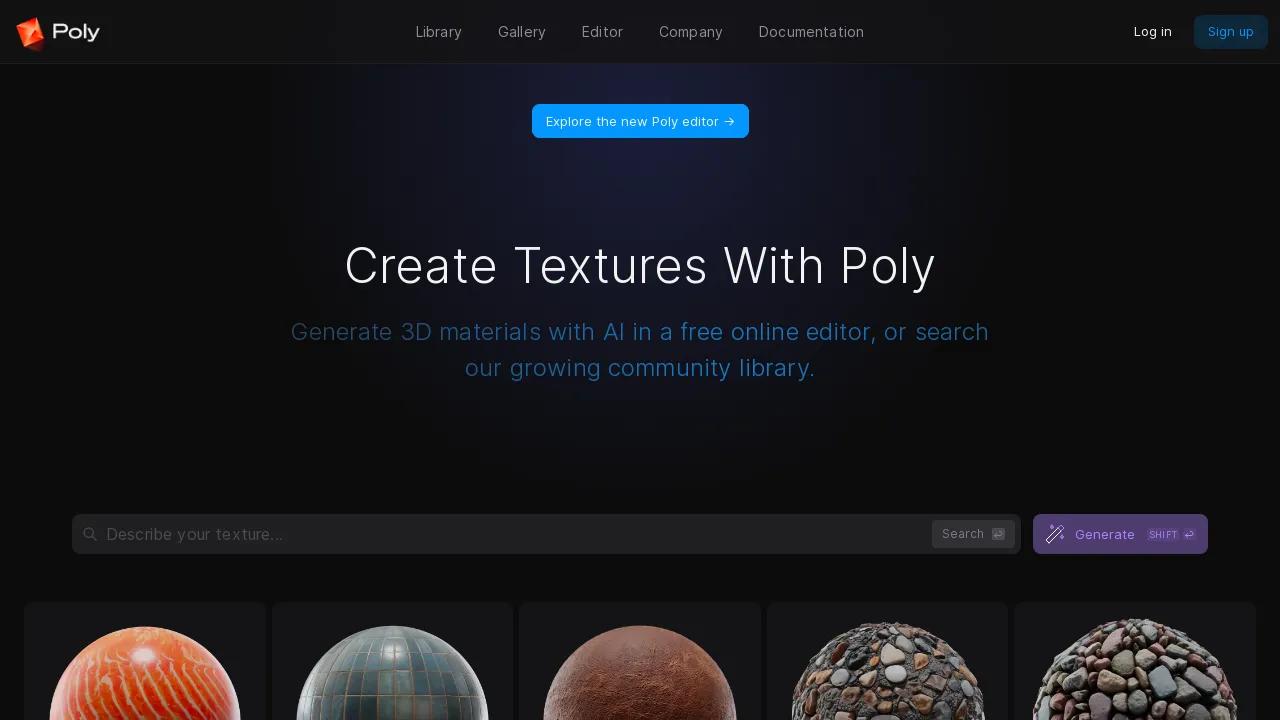Focus the Describe your texture field
The height and width of the screenshot is (720, 1280).
coord(515,534)
